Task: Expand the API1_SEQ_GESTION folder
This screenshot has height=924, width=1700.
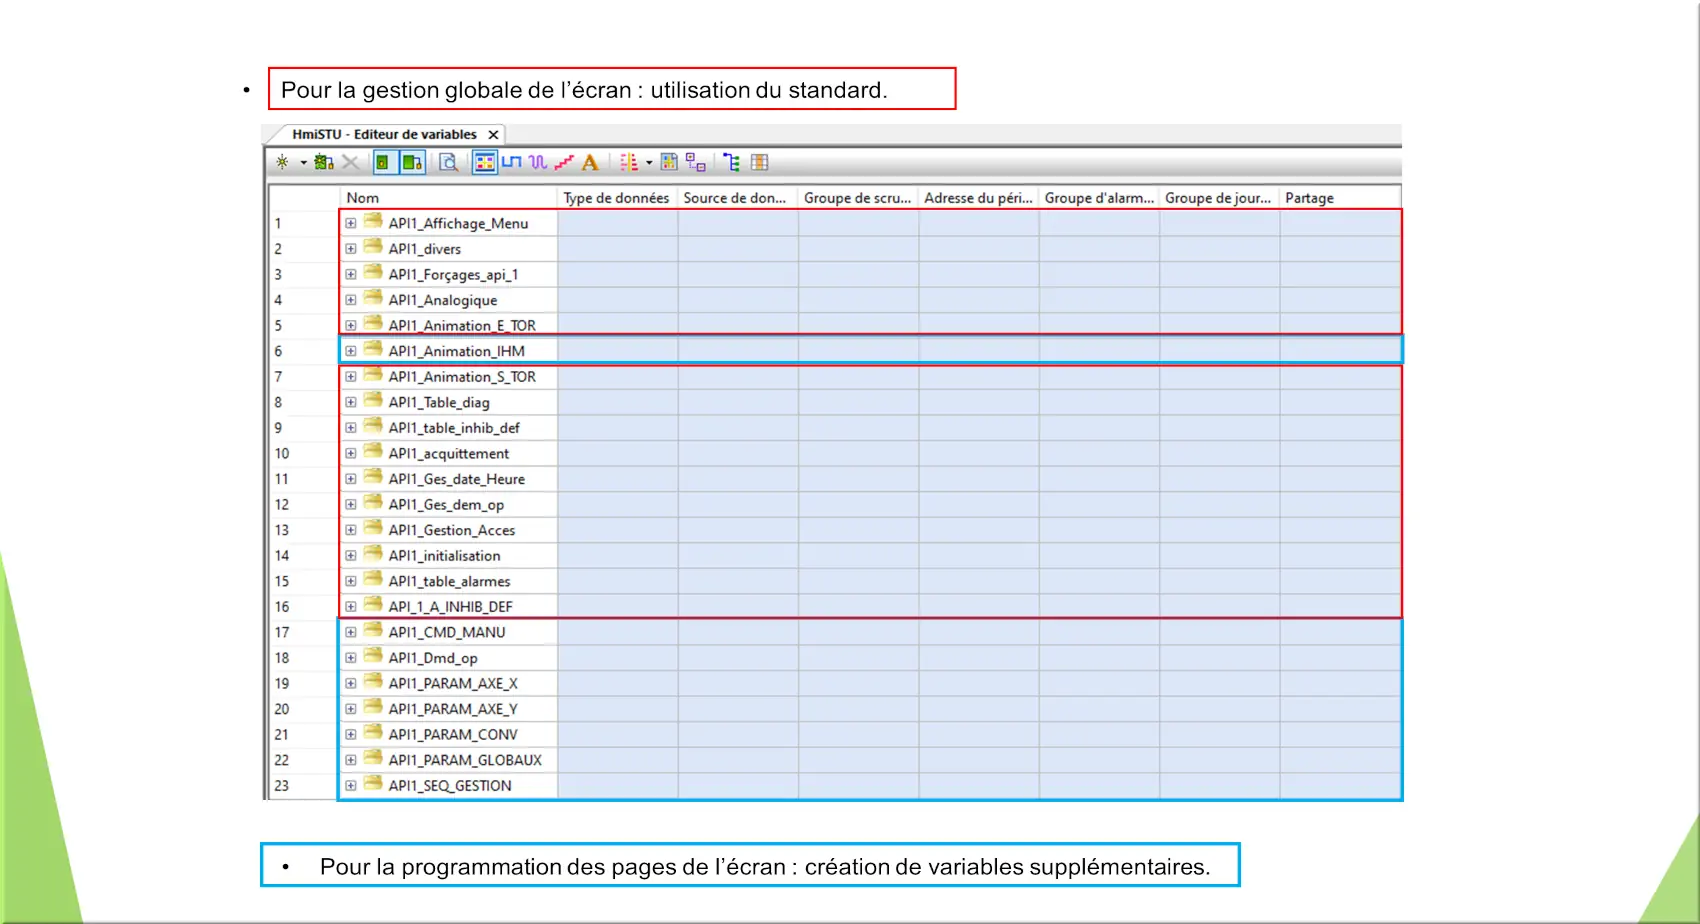Action: 351,786
